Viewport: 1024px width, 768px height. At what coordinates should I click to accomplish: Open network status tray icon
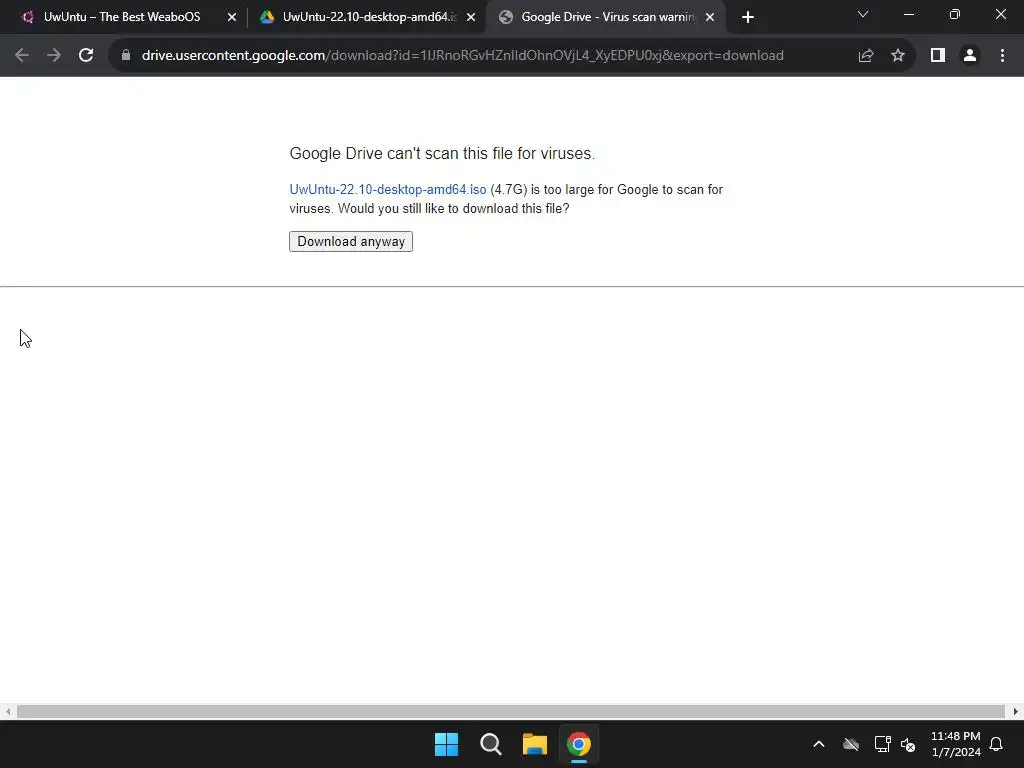click(x=882, y=744)
